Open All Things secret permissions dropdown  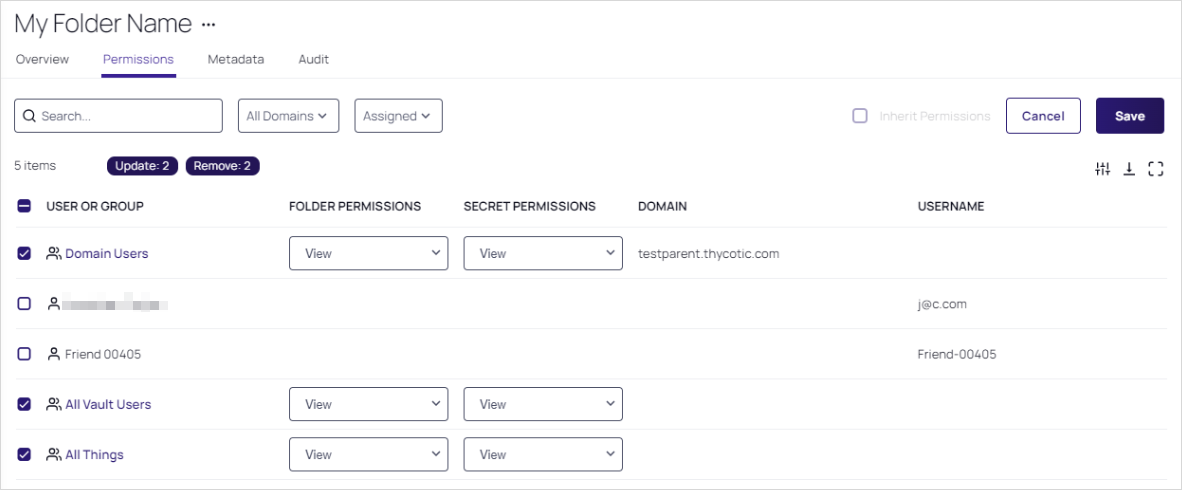click(x=543, y=455)
